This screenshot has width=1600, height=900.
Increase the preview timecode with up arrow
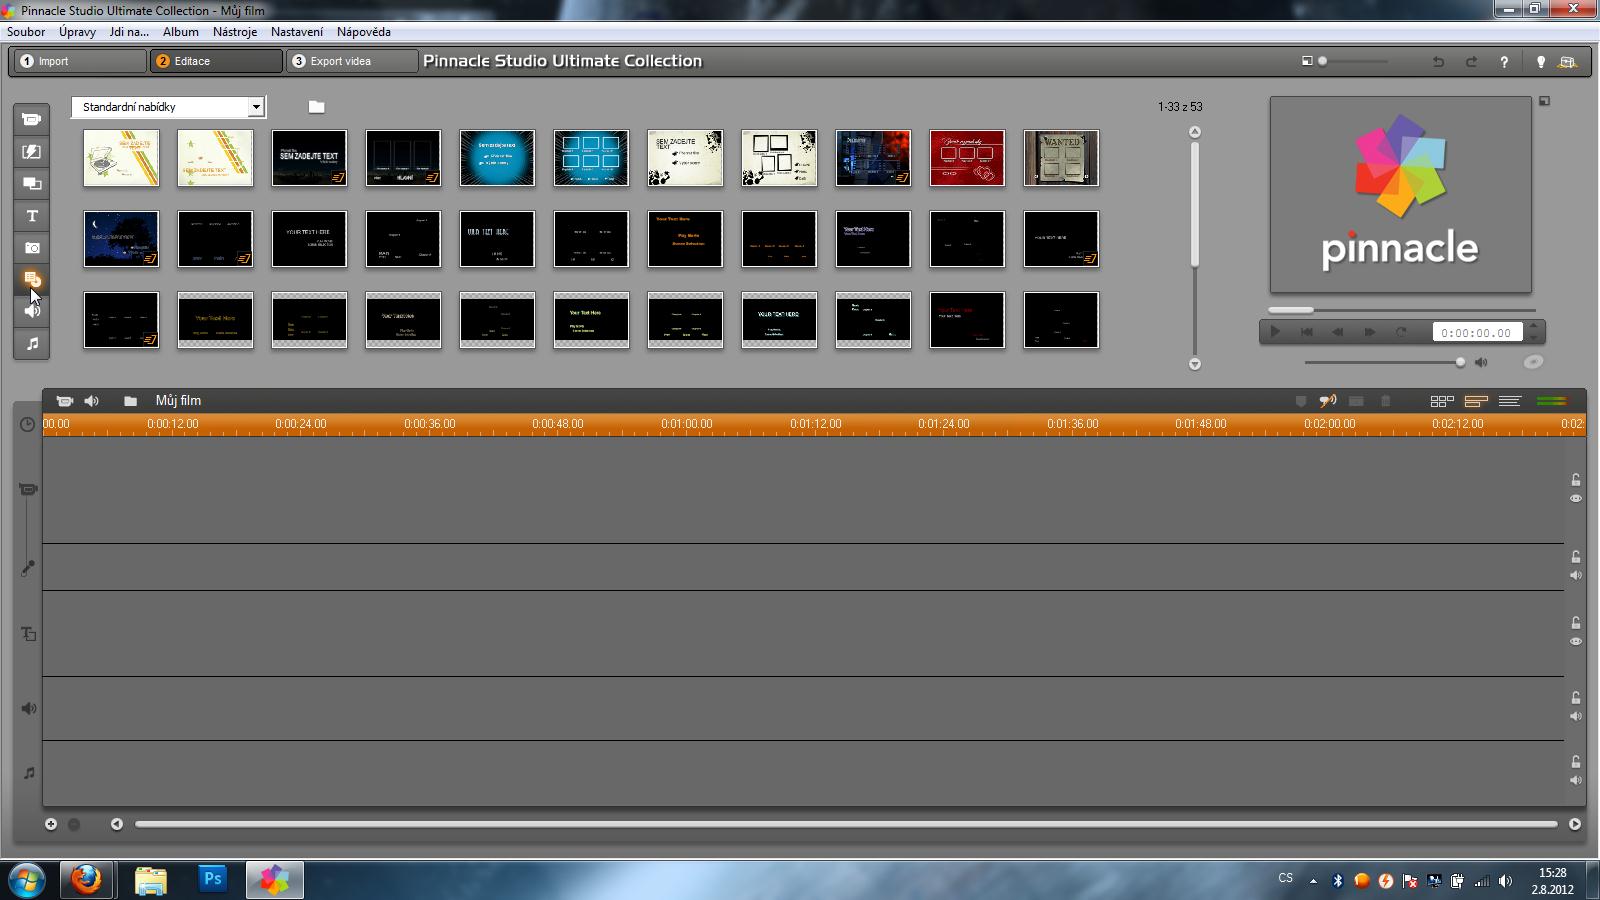pos(1535,327)
